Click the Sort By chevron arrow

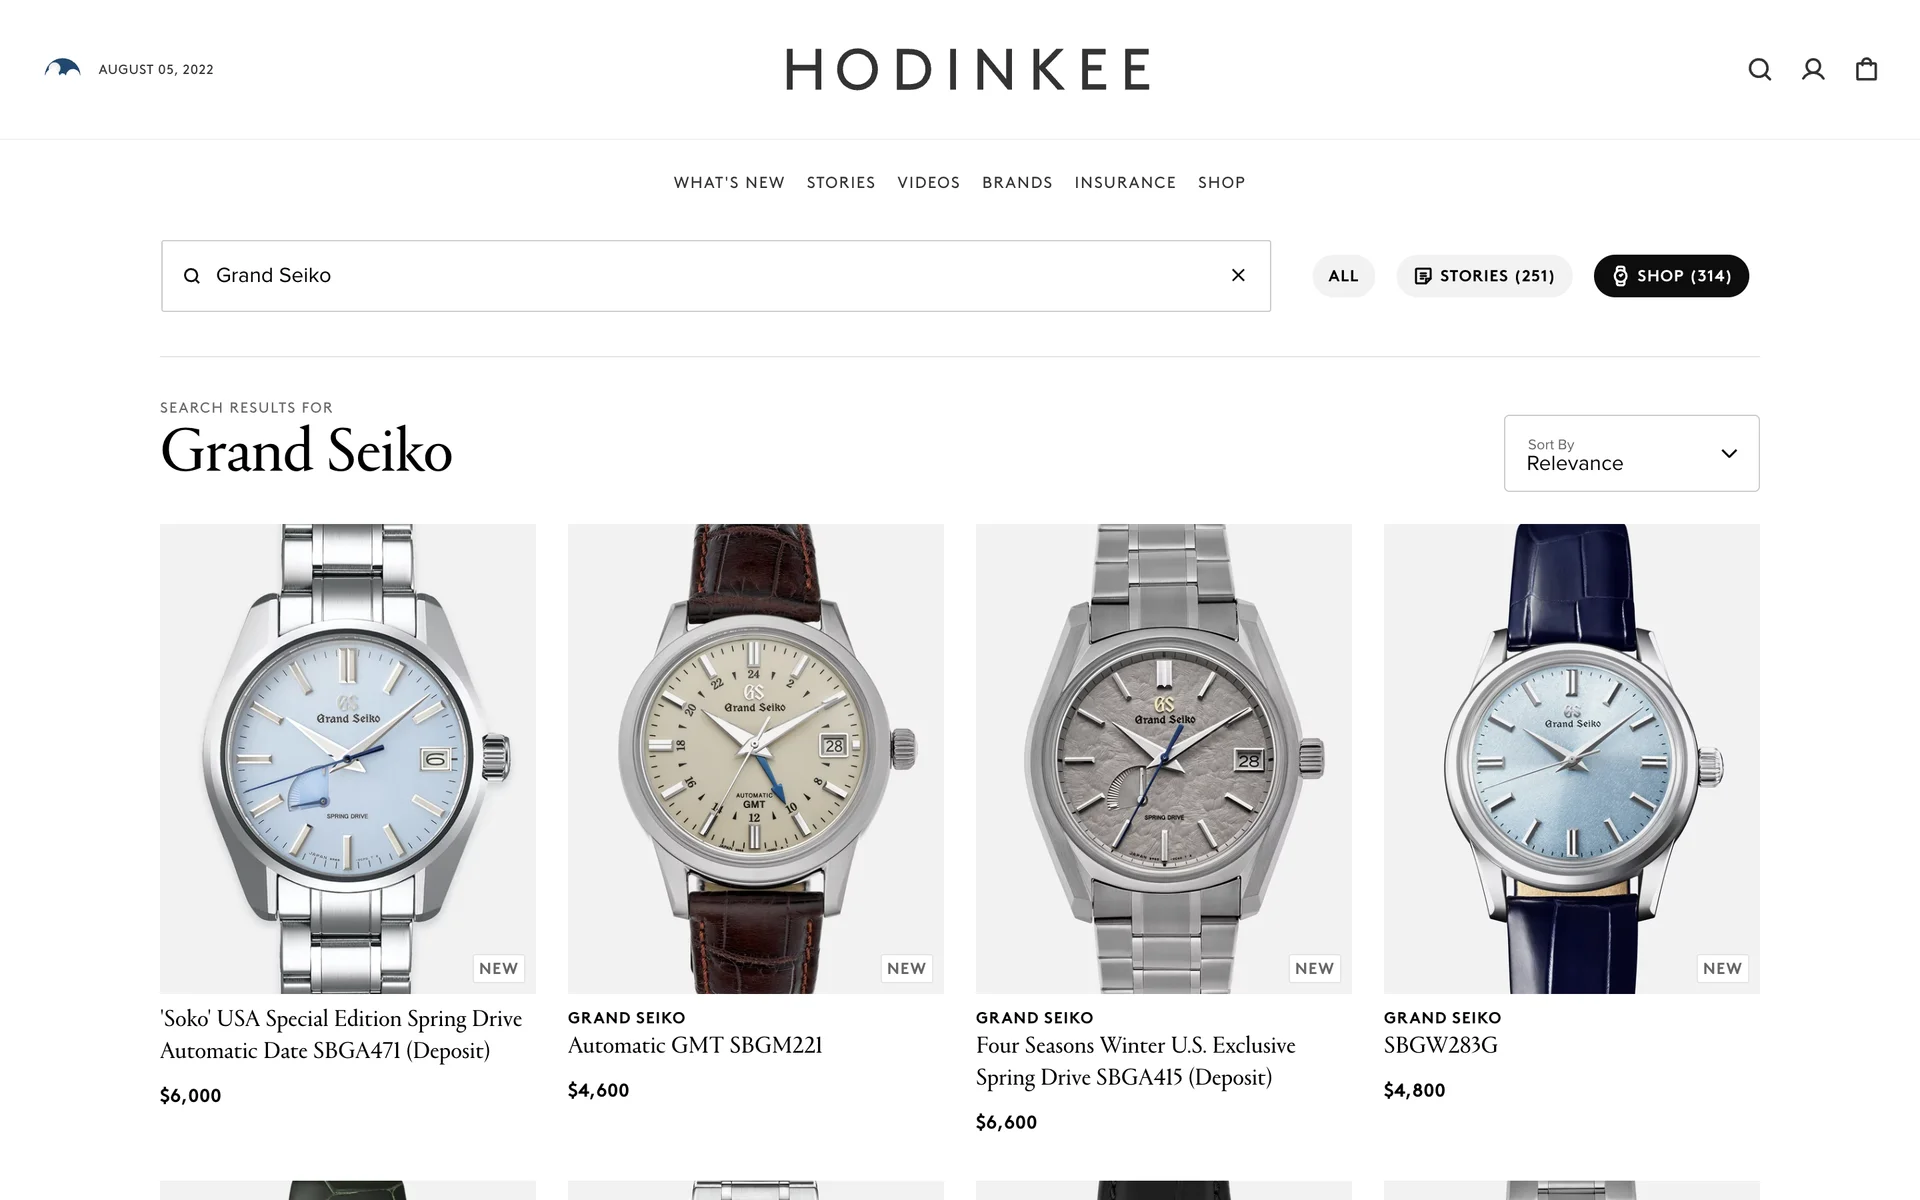[1729, 453]
